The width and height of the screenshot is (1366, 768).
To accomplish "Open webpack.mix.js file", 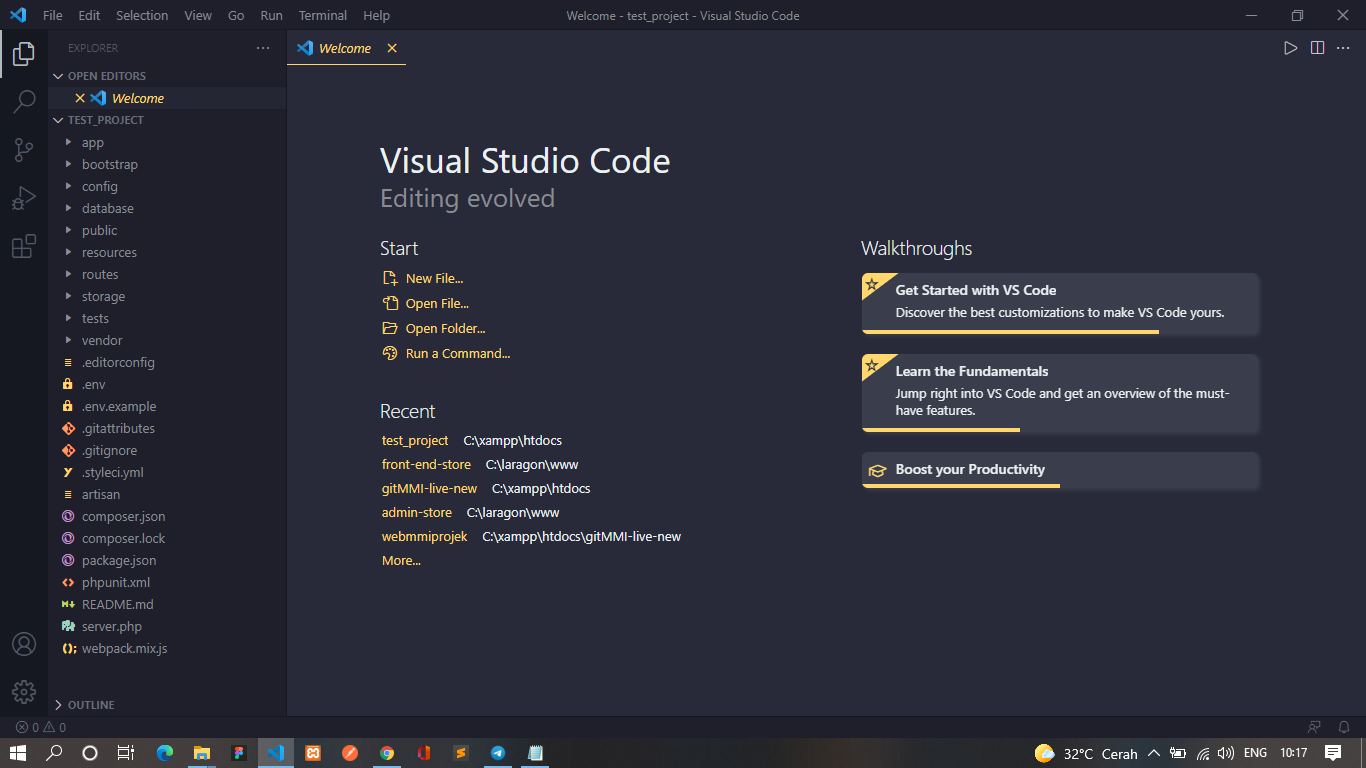I will [167, 648].
